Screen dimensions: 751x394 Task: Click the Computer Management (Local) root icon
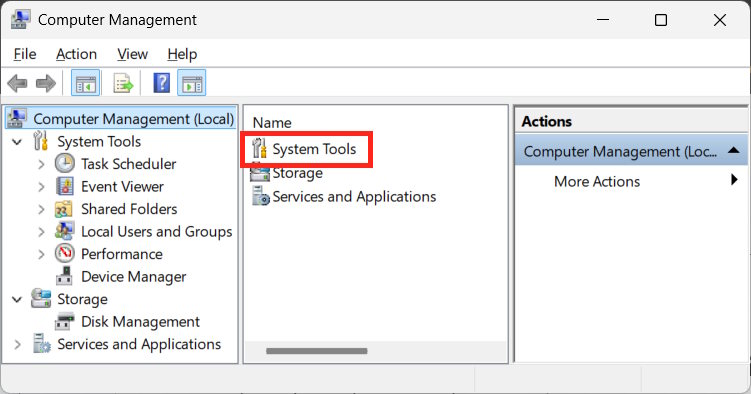tap(17, 118)
